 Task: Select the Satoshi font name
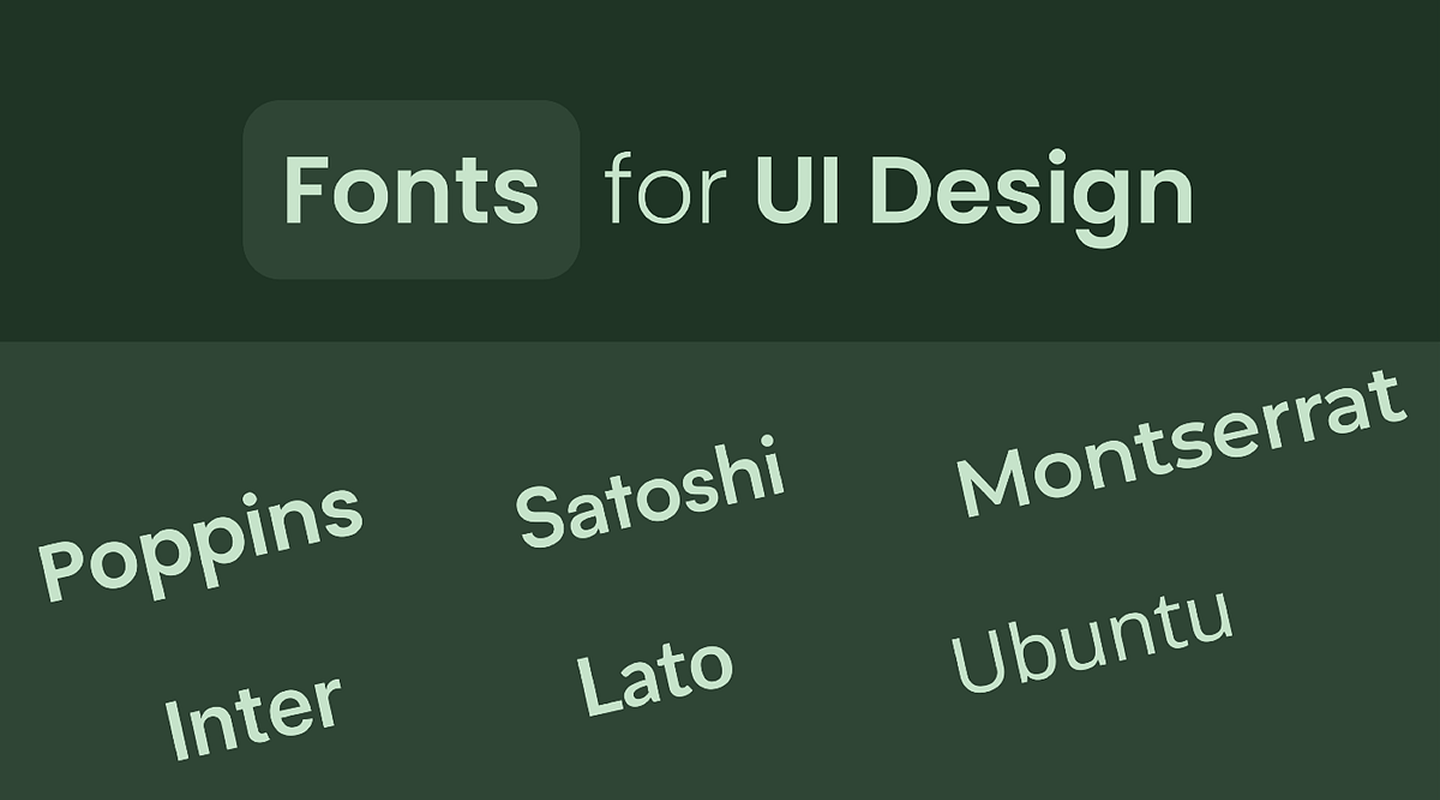(650, 491)
